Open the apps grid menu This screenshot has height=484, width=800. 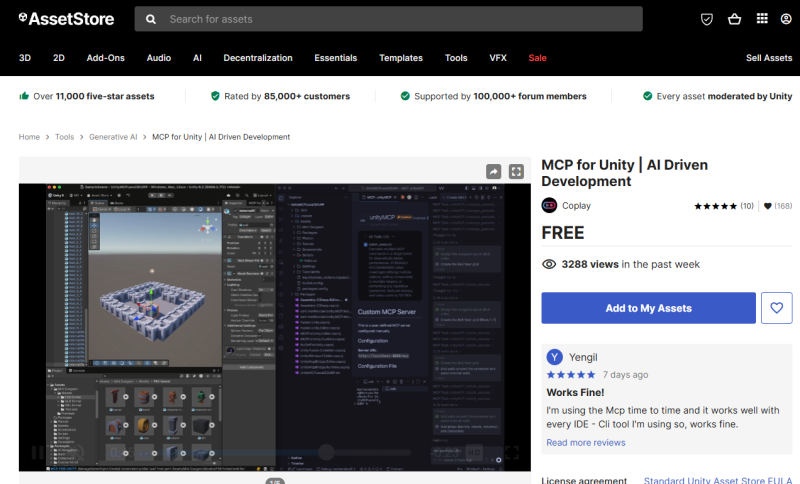(762, 19)
